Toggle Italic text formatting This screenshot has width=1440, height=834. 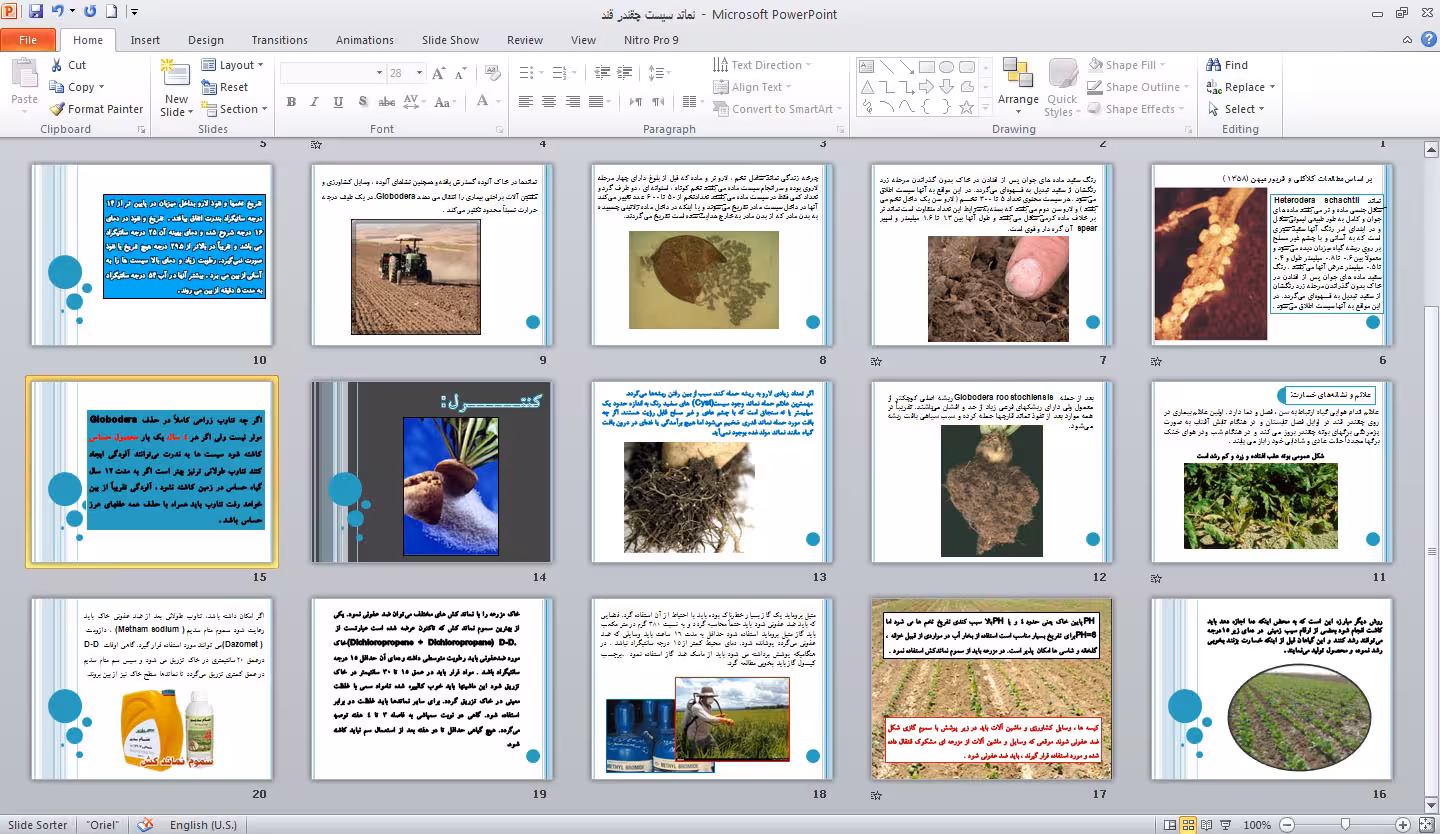tap(315, 102)
